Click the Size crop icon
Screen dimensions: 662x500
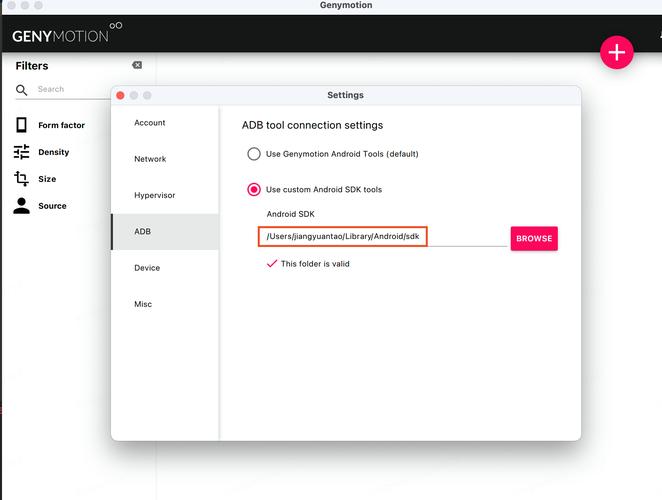click(22, 179)
